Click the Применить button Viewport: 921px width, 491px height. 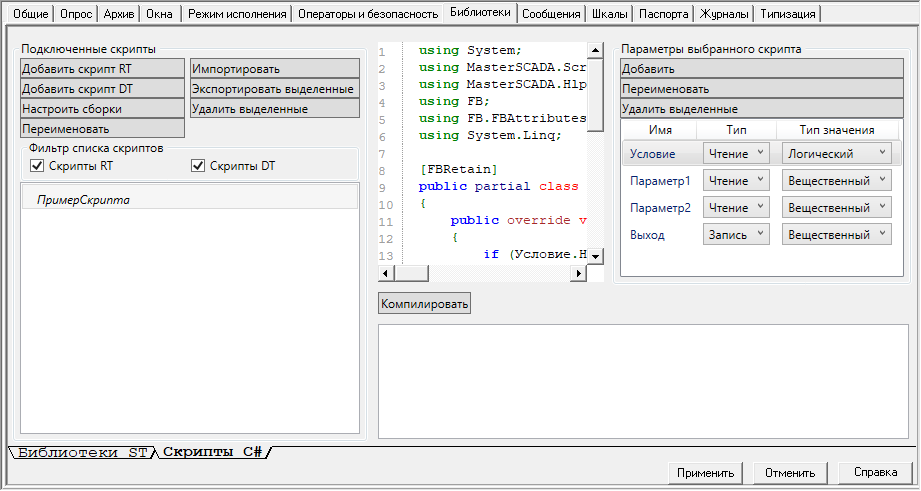click(705, 473)
